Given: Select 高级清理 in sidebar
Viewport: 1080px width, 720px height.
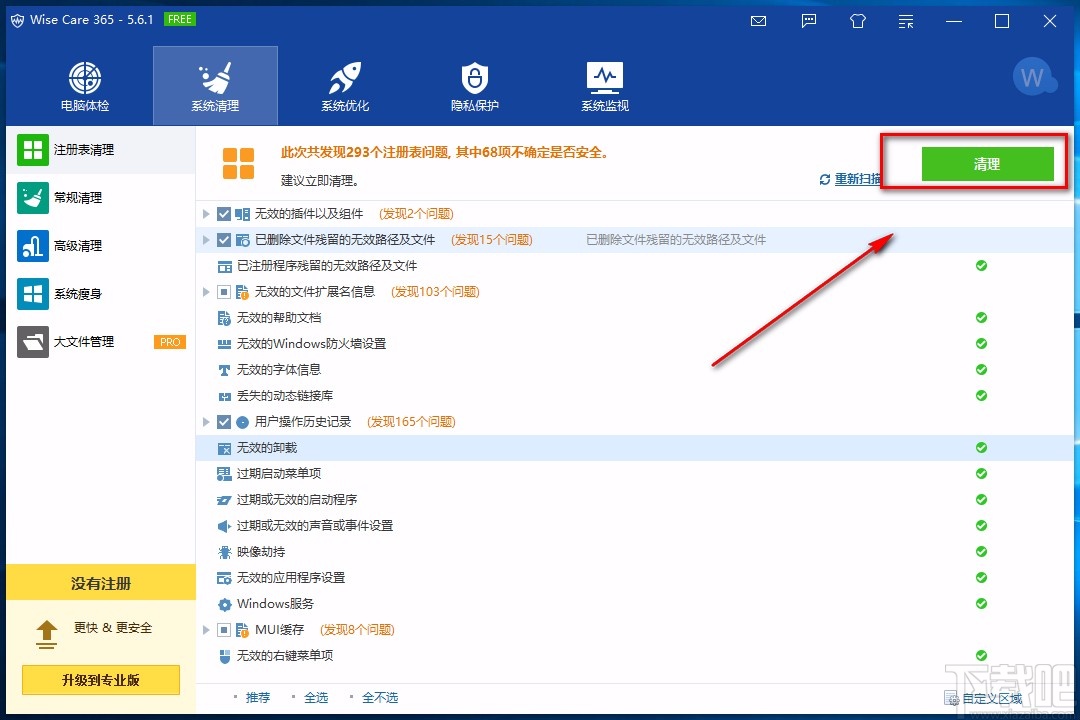Looking at the screenshot, I should click(101, 246).
